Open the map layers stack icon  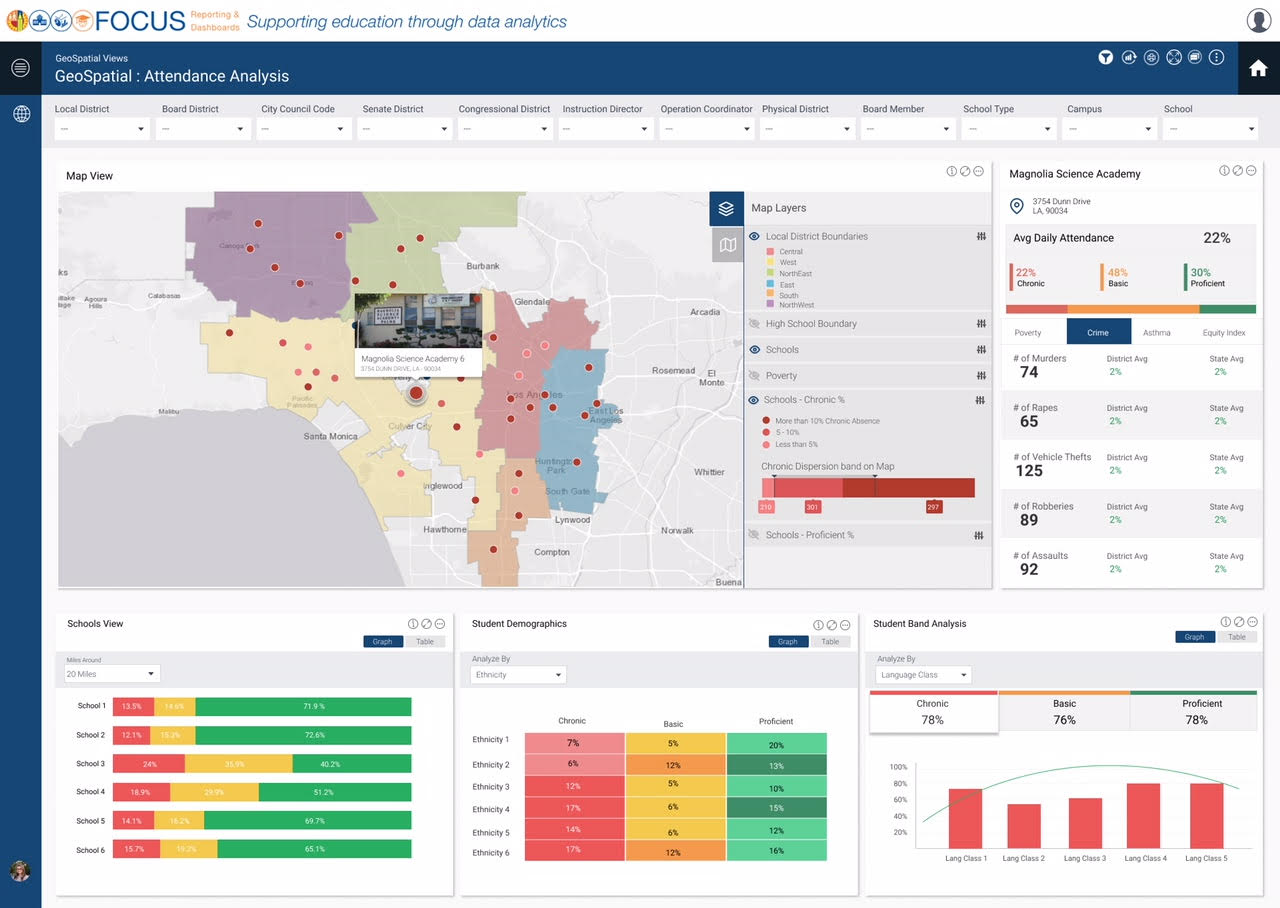pos(727,208)
